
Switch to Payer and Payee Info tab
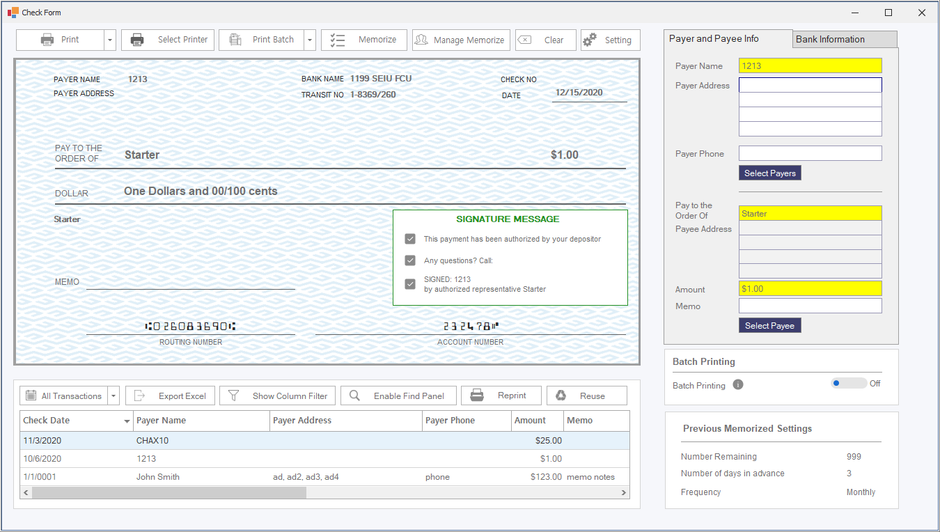point(728,38)
